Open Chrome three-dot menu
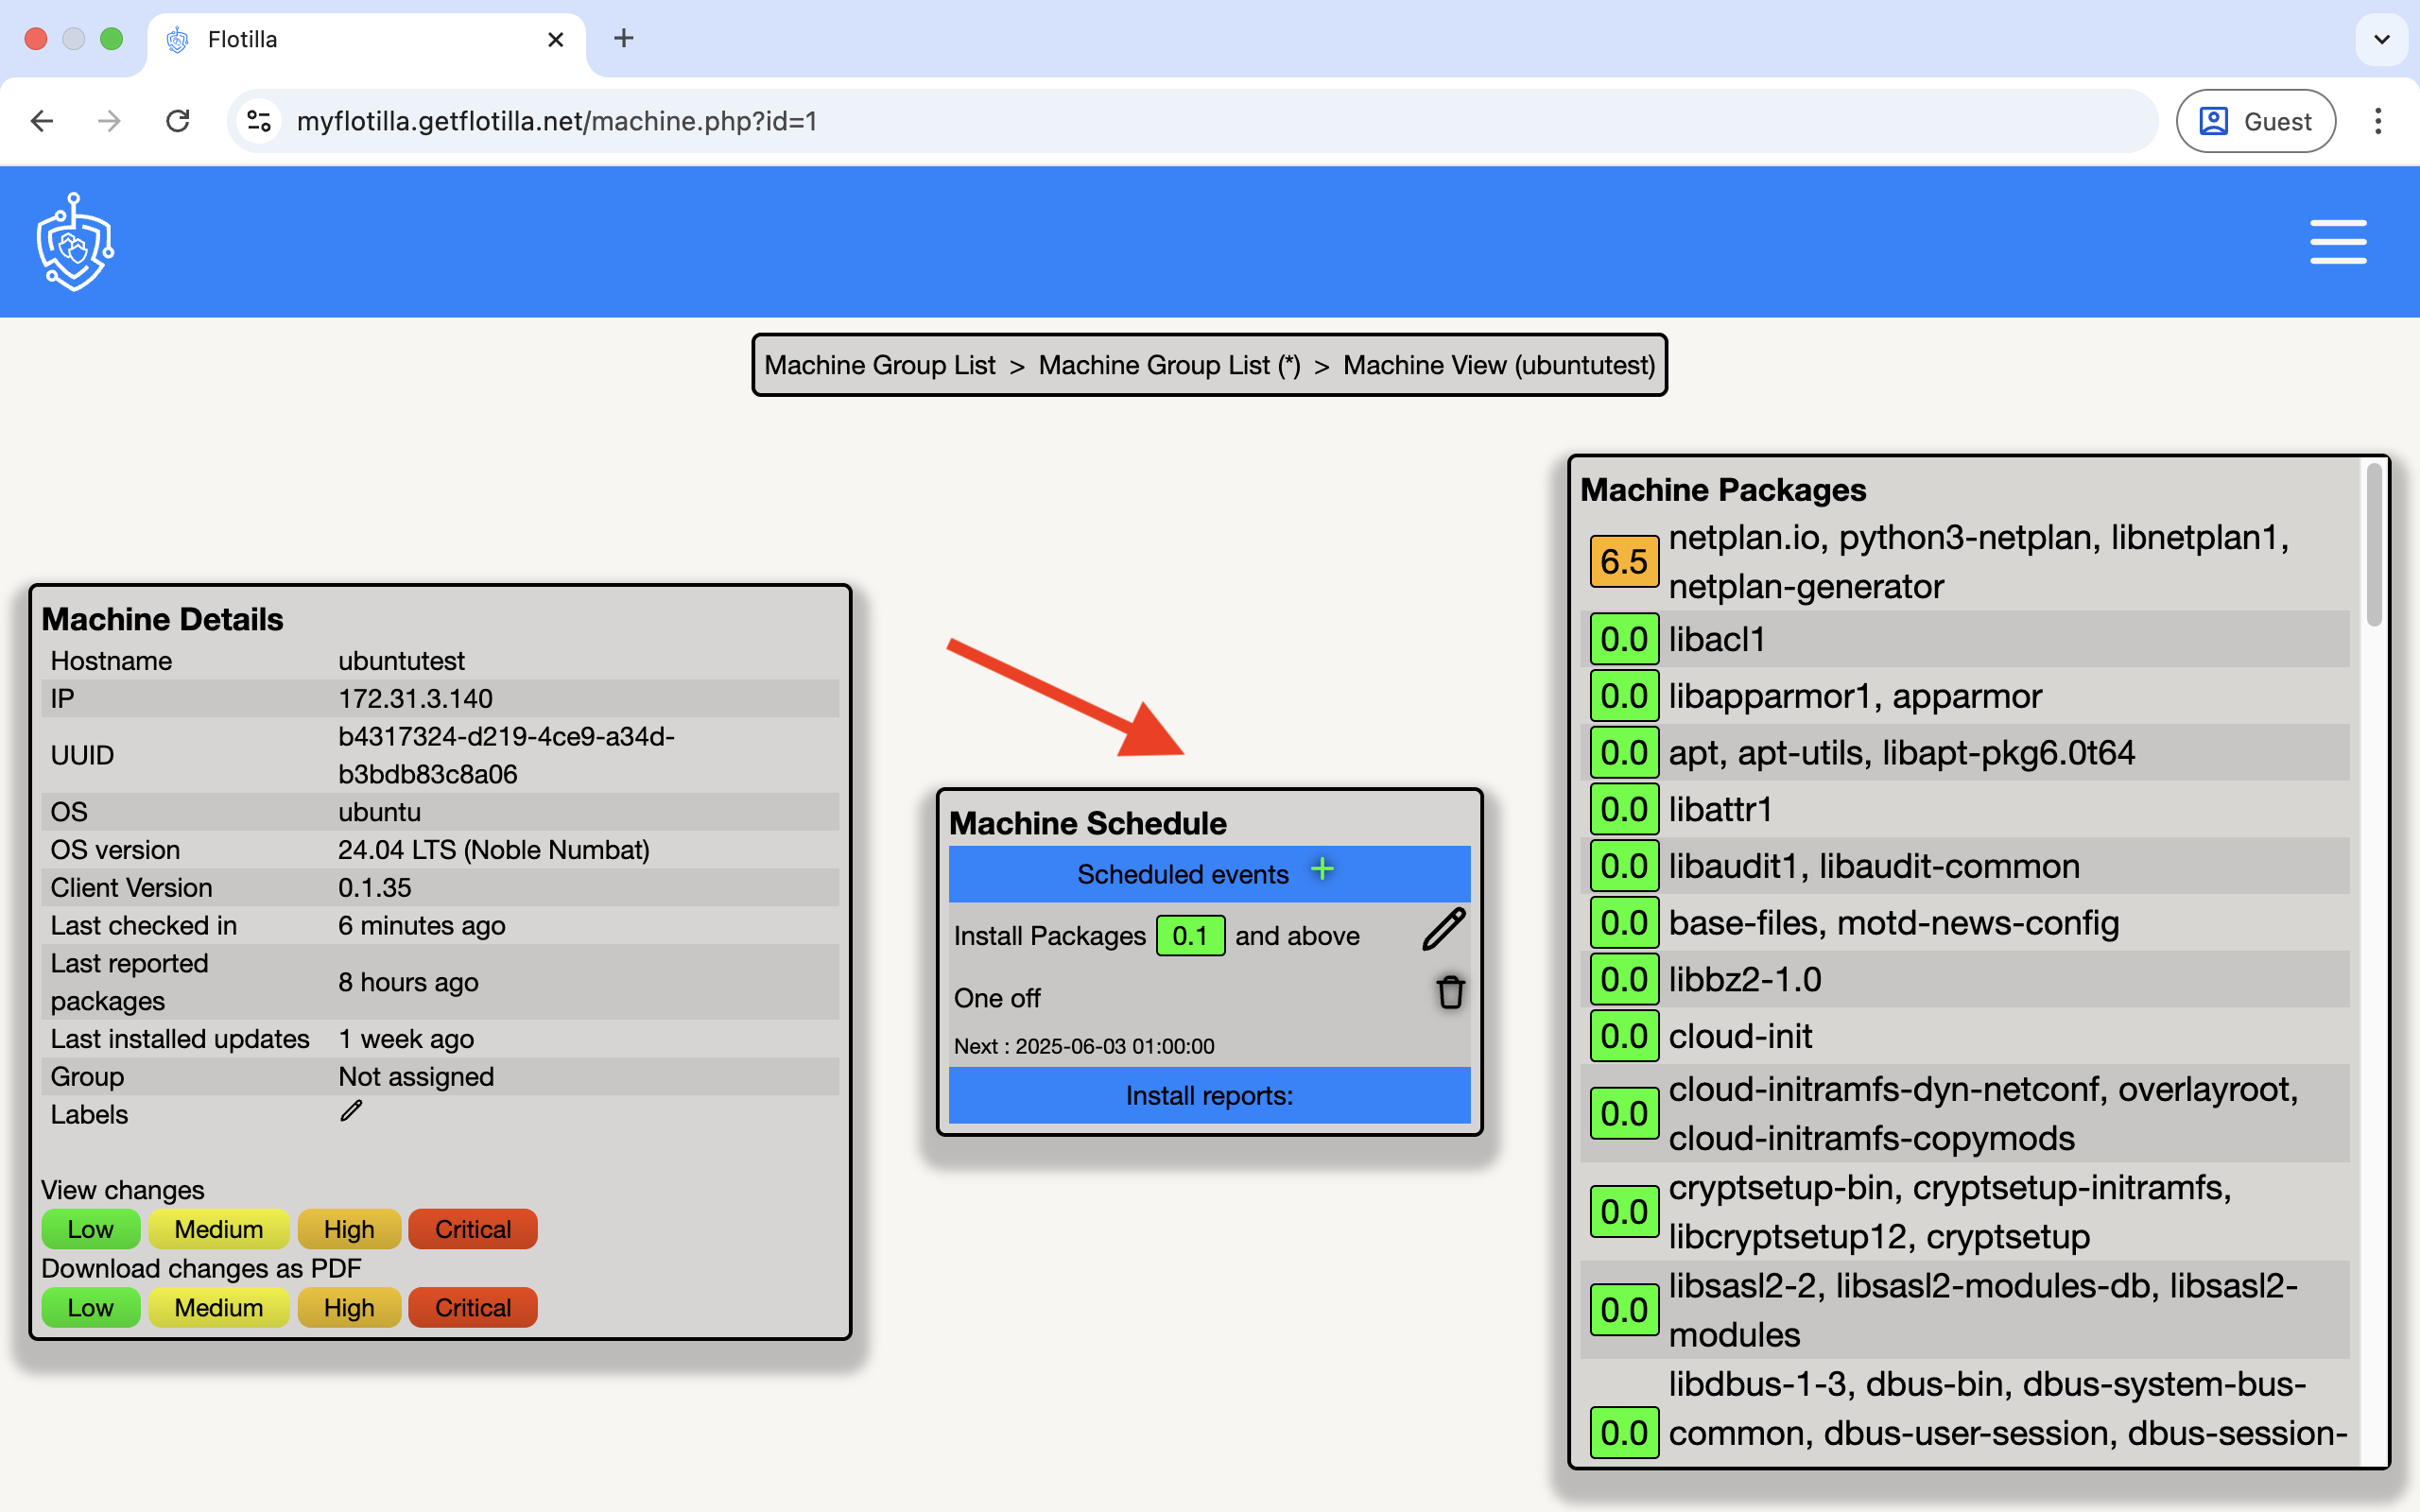This screenshot has width=2420, height=1512. [x=2378, y=121]
